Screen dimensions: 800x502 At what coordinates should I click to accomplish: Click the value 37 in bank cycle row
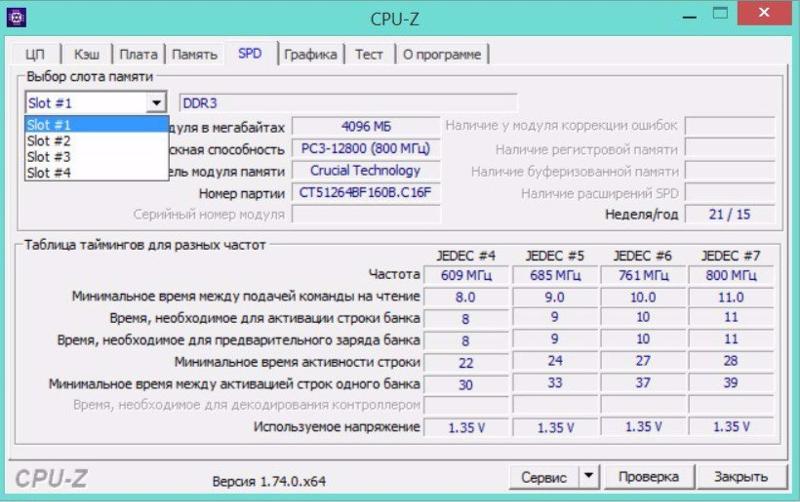[643, 383]
